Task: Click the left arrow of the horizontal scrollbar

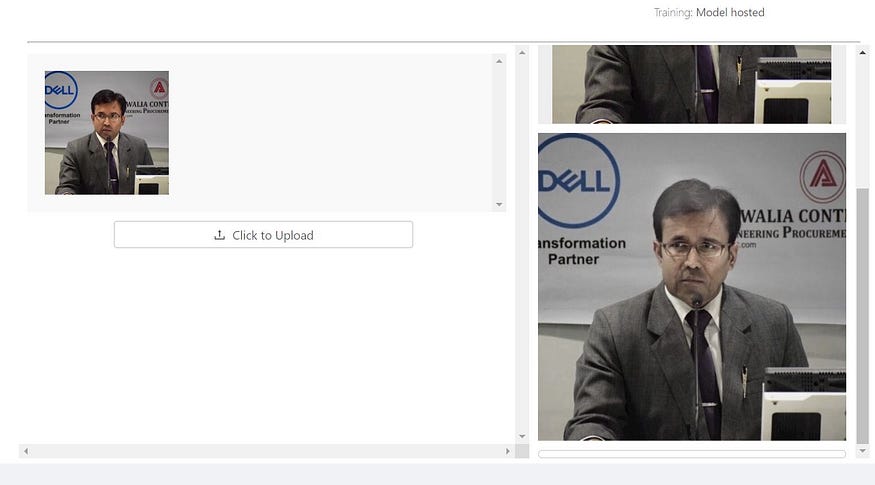Action: pos(26,451)
